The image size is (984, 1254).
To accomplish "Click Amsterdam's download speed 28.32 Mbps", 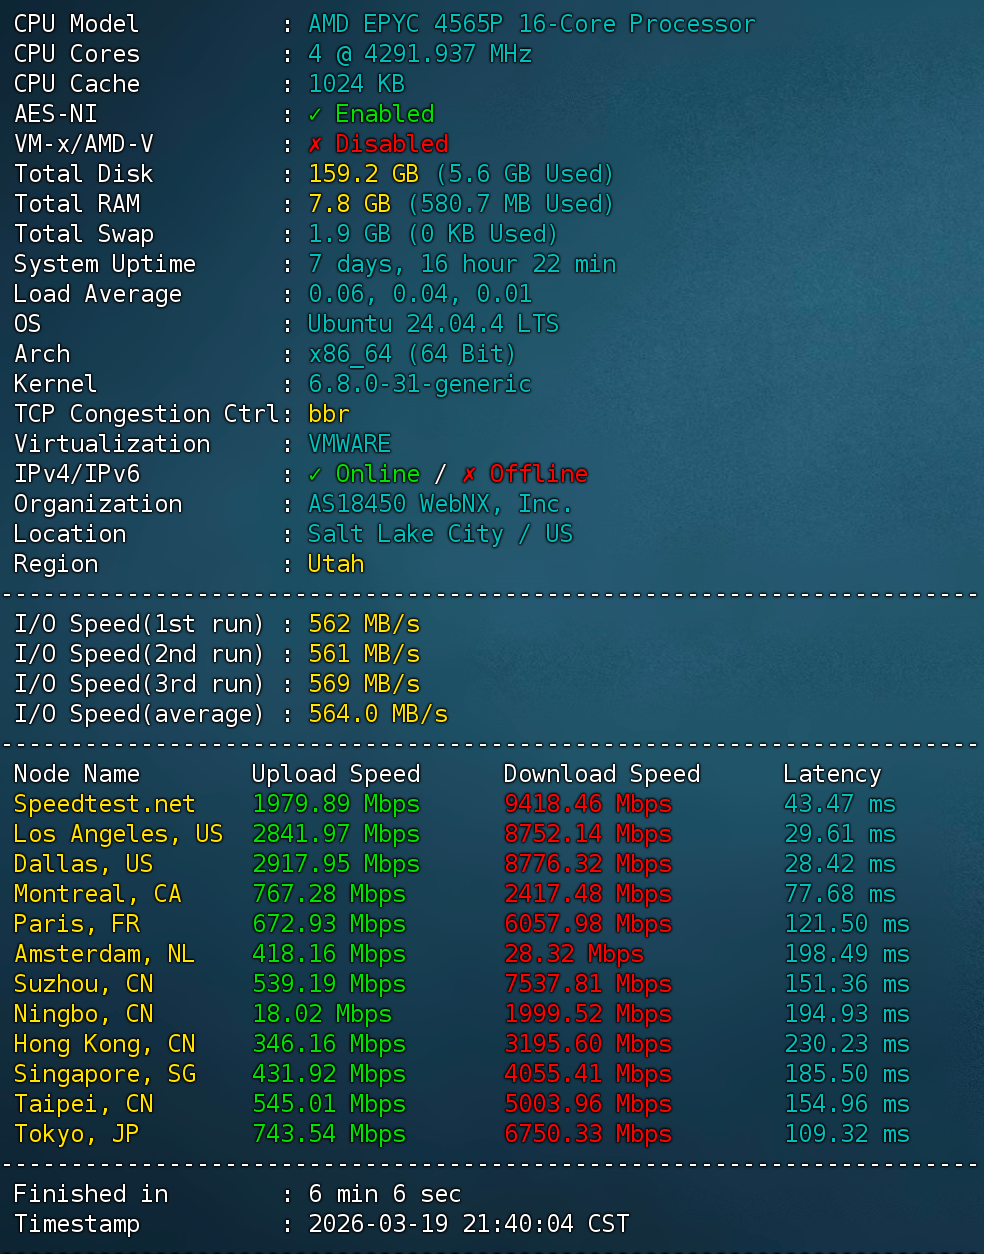I will [574, 954].
